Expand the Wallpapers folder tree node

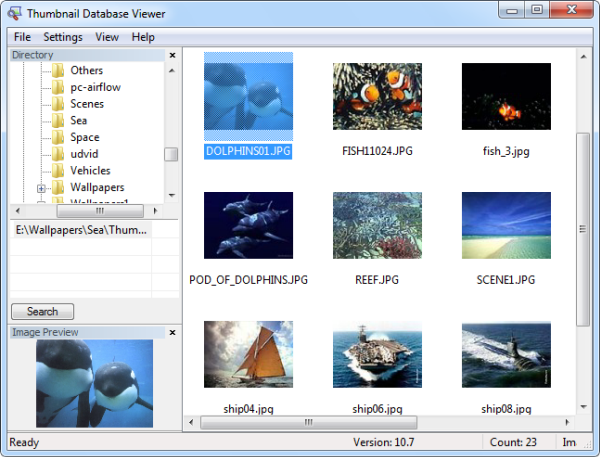tap(41, 188)
